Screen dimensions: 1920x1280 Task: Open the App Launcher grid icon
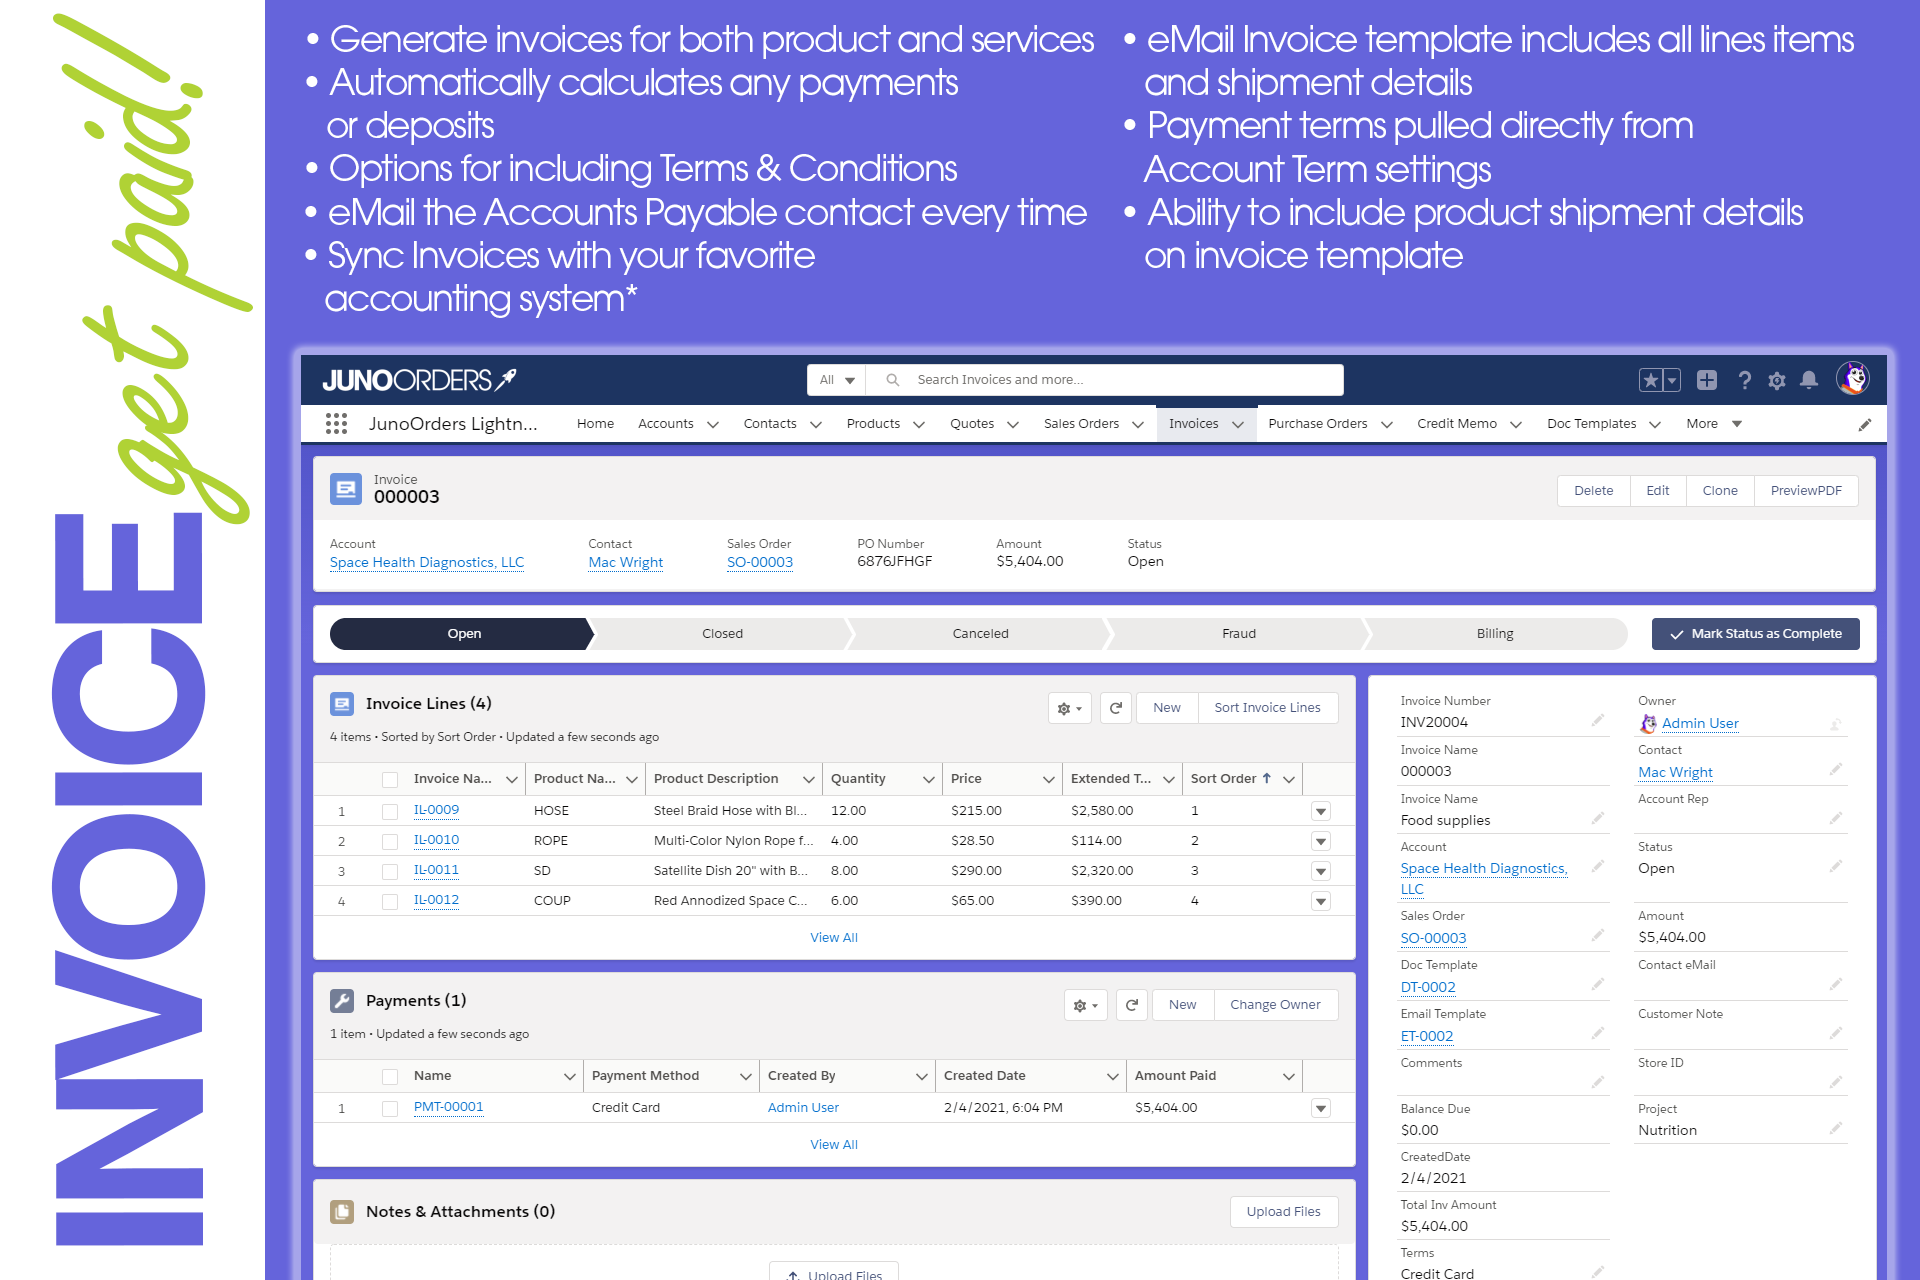click(x=336, y=424)
